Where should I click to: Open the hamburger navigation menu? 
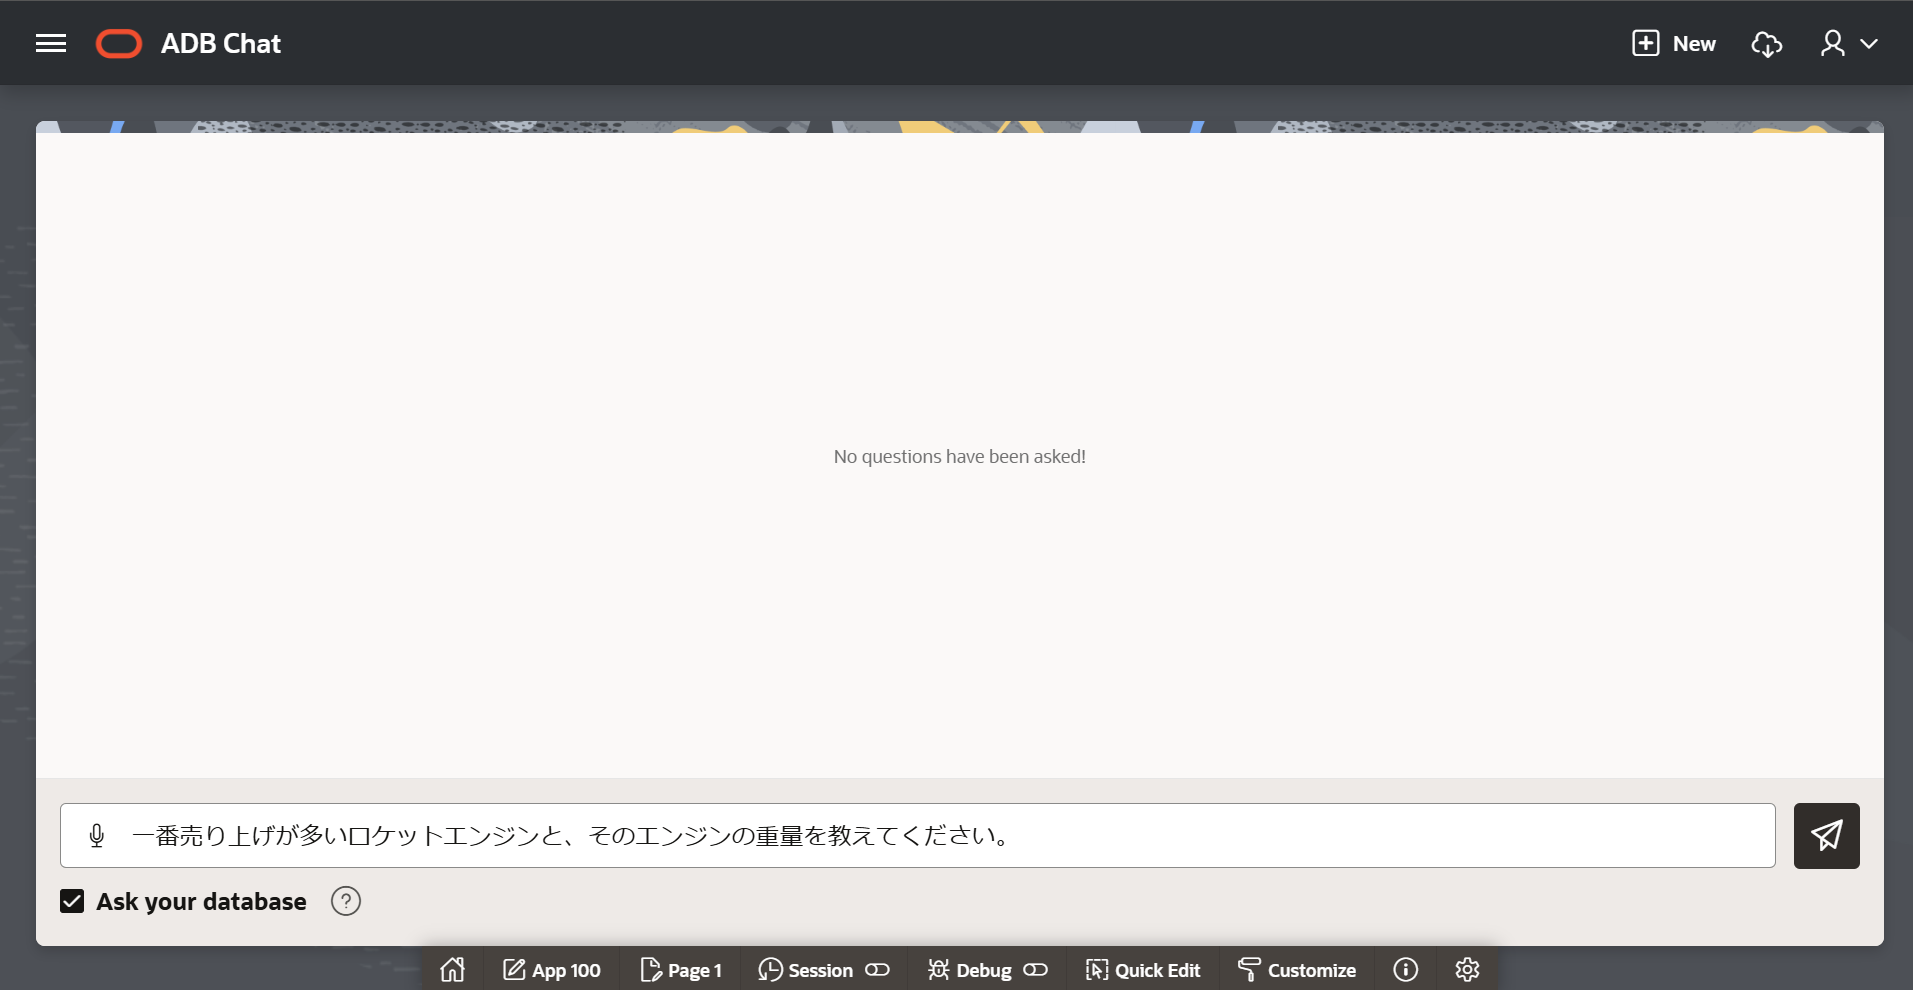pyautogui.click(x=51, y=43)
